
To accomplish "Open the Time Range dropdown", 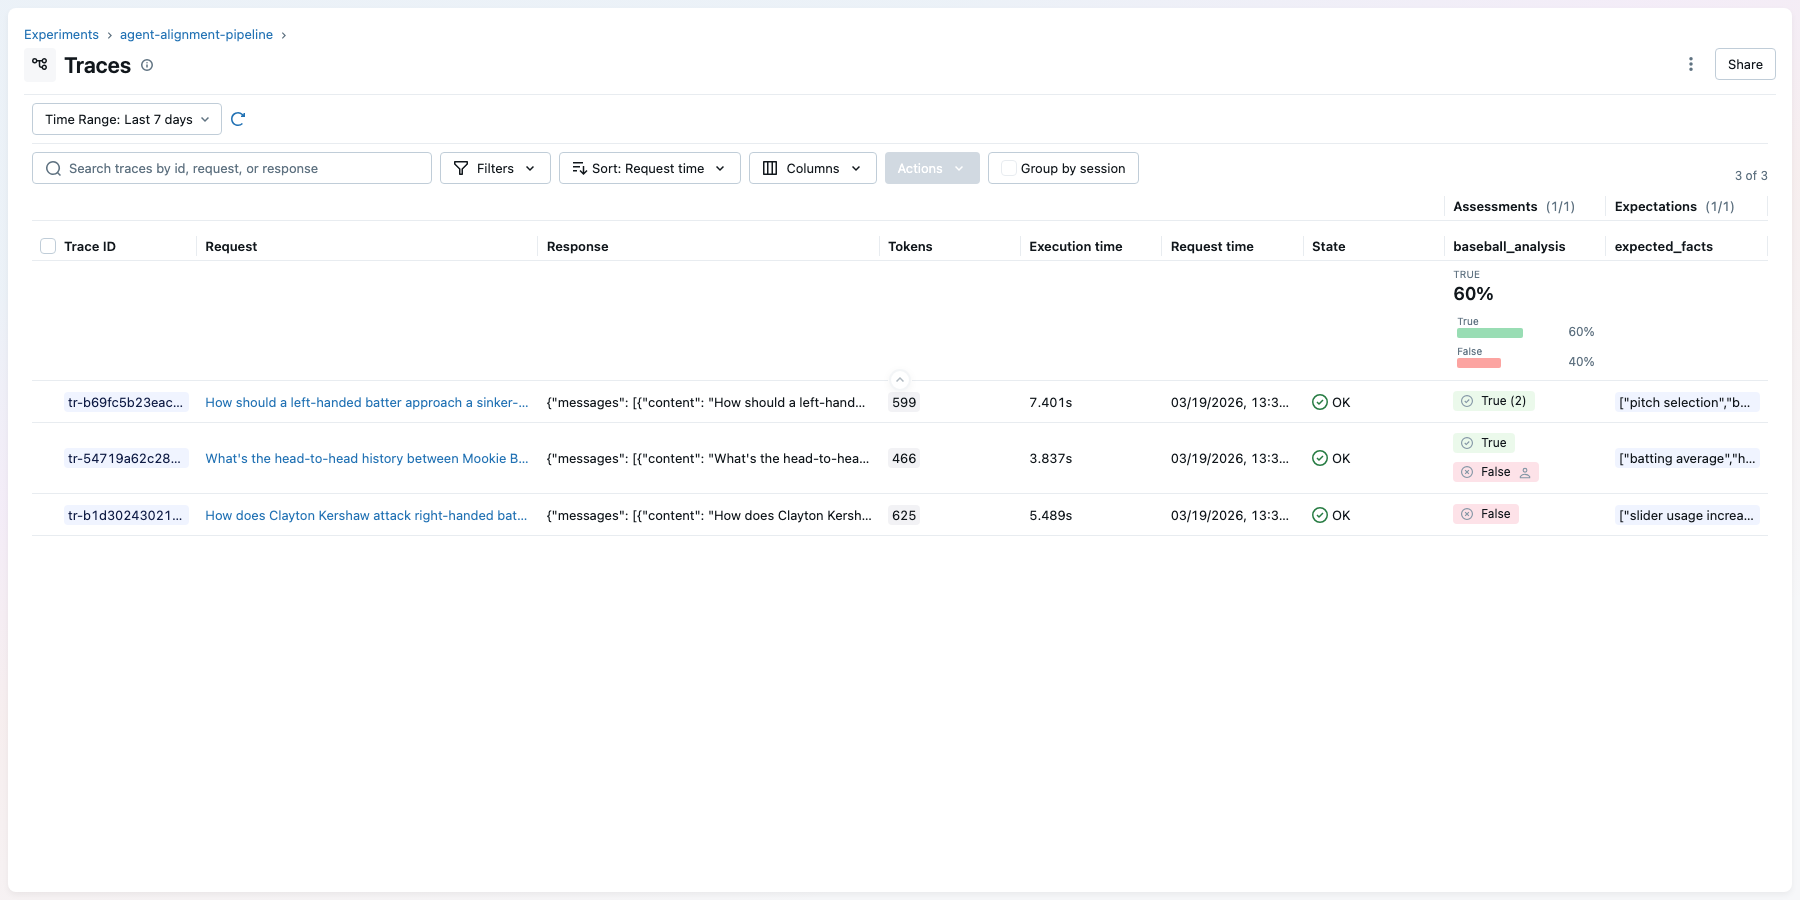I will point(125,119).
